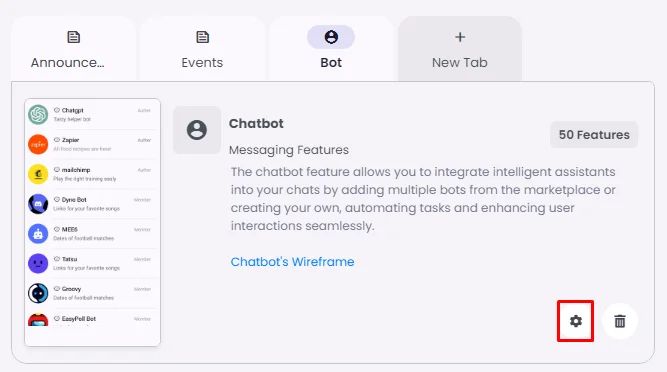Switch to the Events tab
The height and width of the screenshot is (372, 667).
click(202, 49)
